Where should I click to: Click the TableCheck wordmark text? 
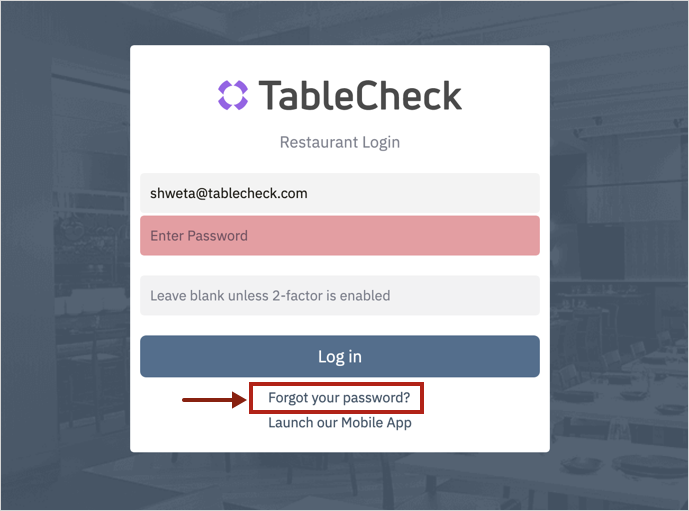(360, 95)
